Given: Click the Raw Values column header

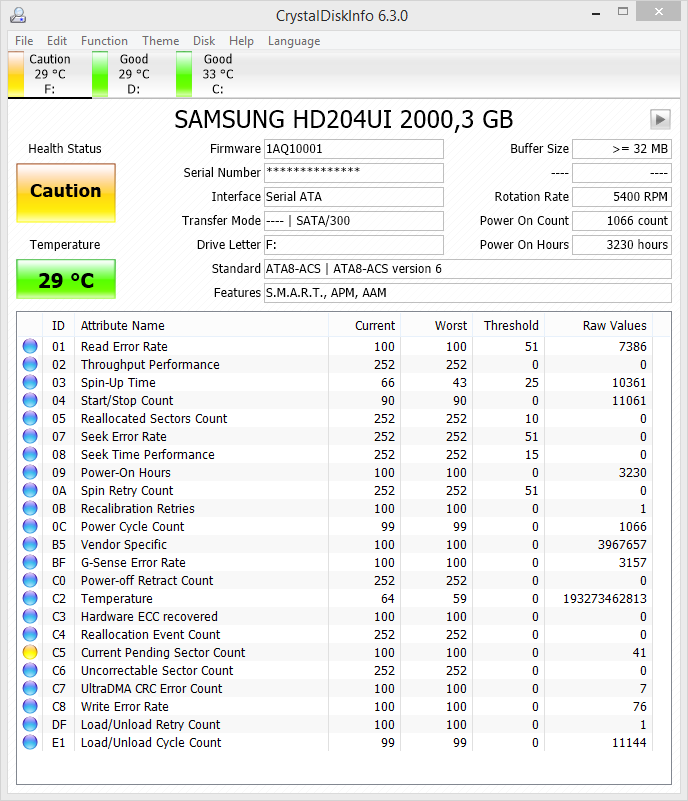Looking at the screenshot, I should point(599,325).
